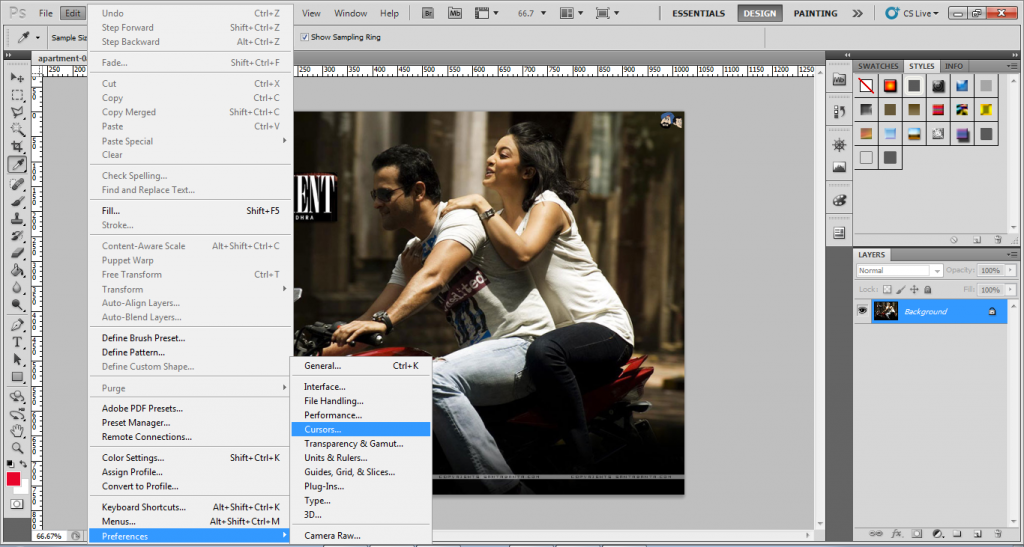Viewport: 1024px width, 547px height.
Task: Click the Background layer thumbnail
Action: [886, 311]
